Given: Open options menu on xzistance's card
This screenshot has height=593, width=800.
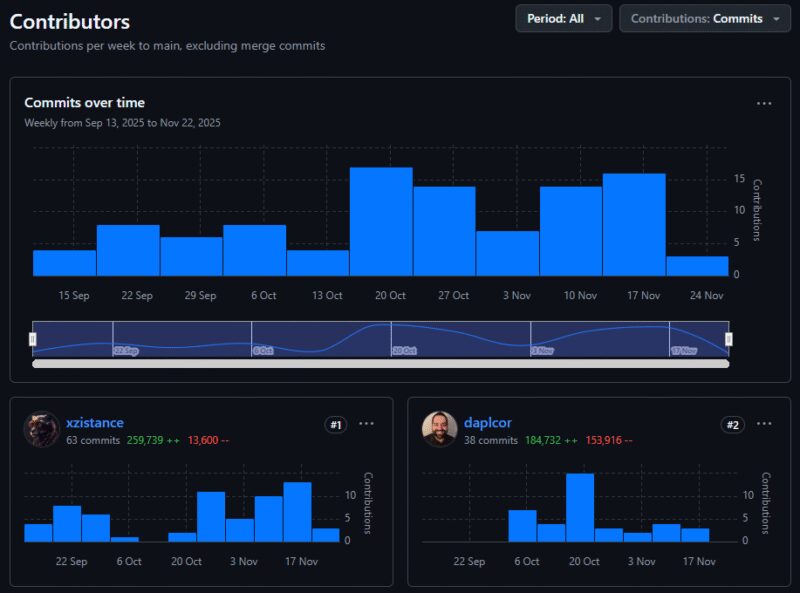Looking at the screenshot, I should (x=367, y=424).
